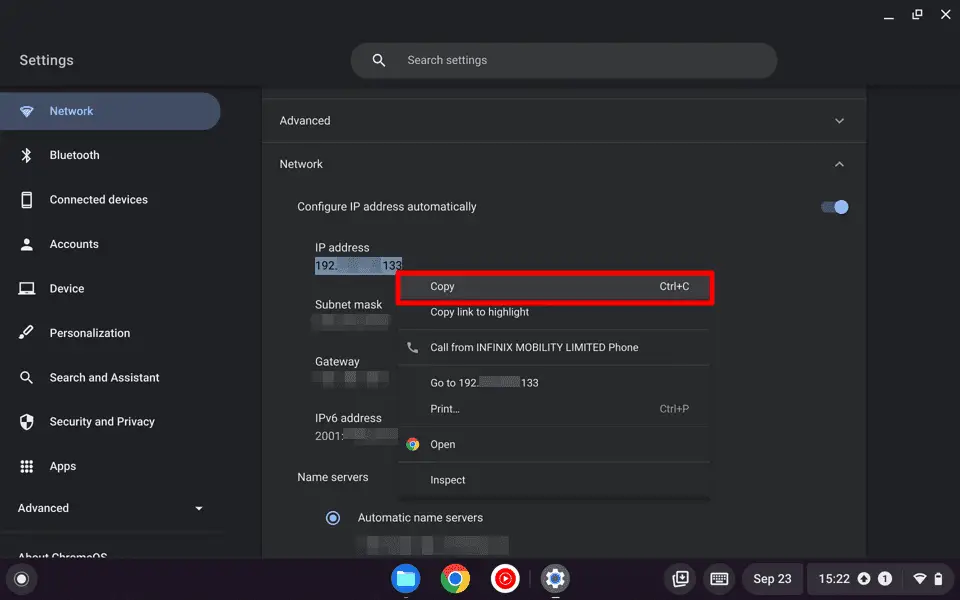Disable Configure IP address automatically
This screenshot has height=600, width=960.
click(x=833, y=207)
